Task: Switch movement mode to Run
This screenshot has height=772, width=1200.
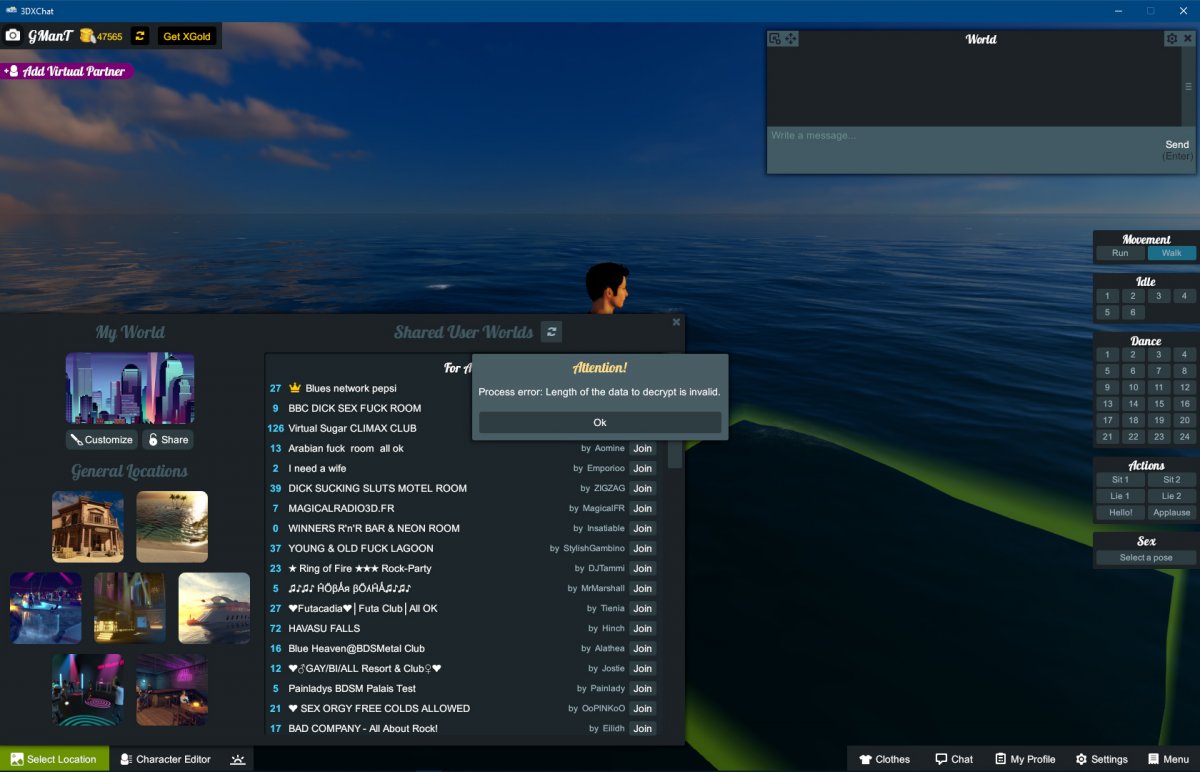Action: (x=1120, y=253)
